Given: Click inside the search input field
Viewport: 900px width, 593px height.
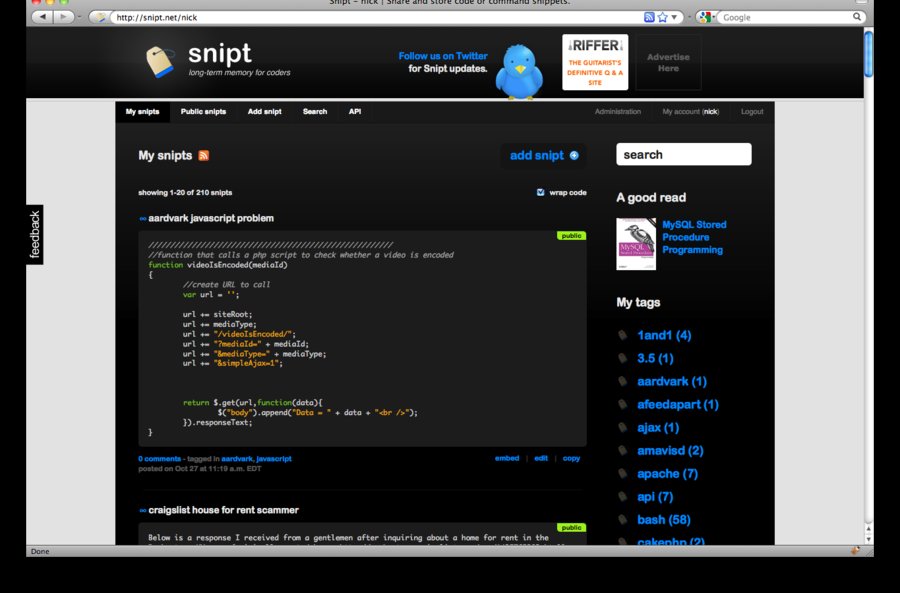Looking at the screenshot, I should 683,154.
